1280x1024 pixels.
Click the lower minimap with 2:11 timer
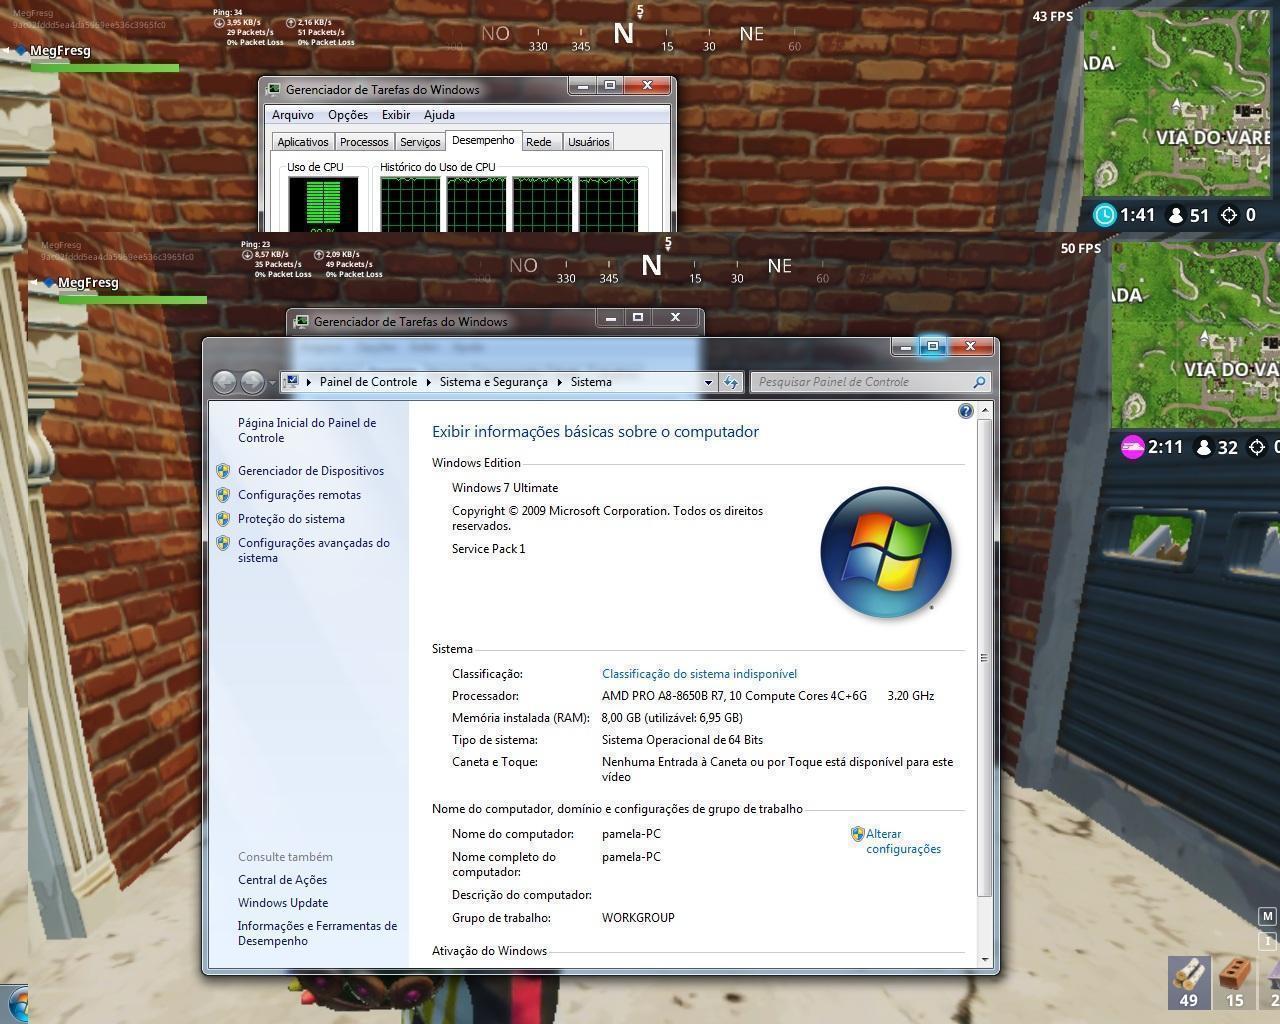[x=1196, y=335]
